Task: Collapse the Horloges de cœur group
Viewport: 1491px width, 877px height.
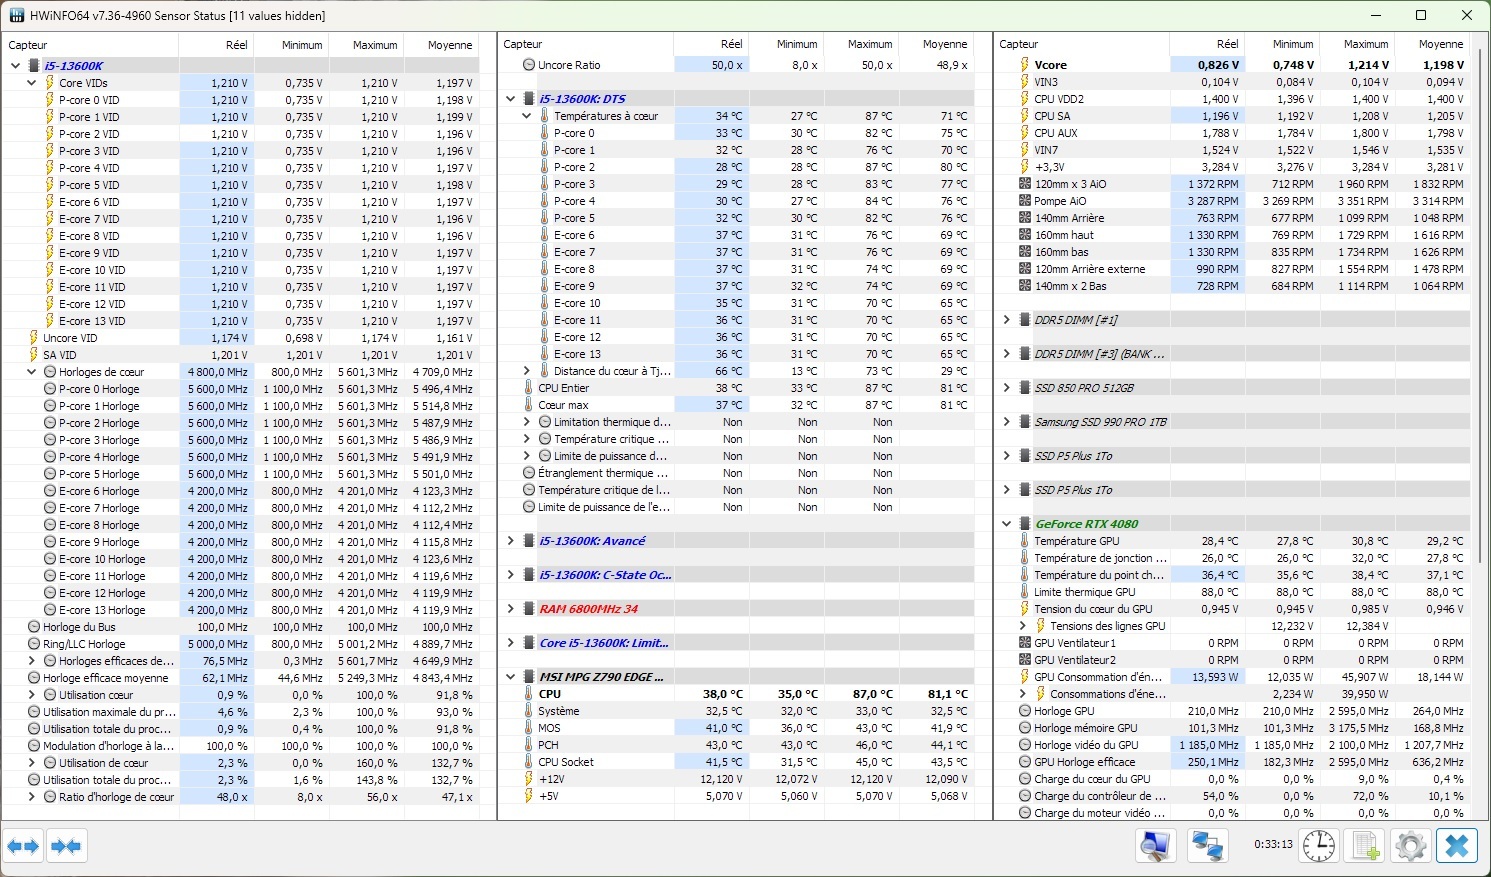Action: click(32, 372)
